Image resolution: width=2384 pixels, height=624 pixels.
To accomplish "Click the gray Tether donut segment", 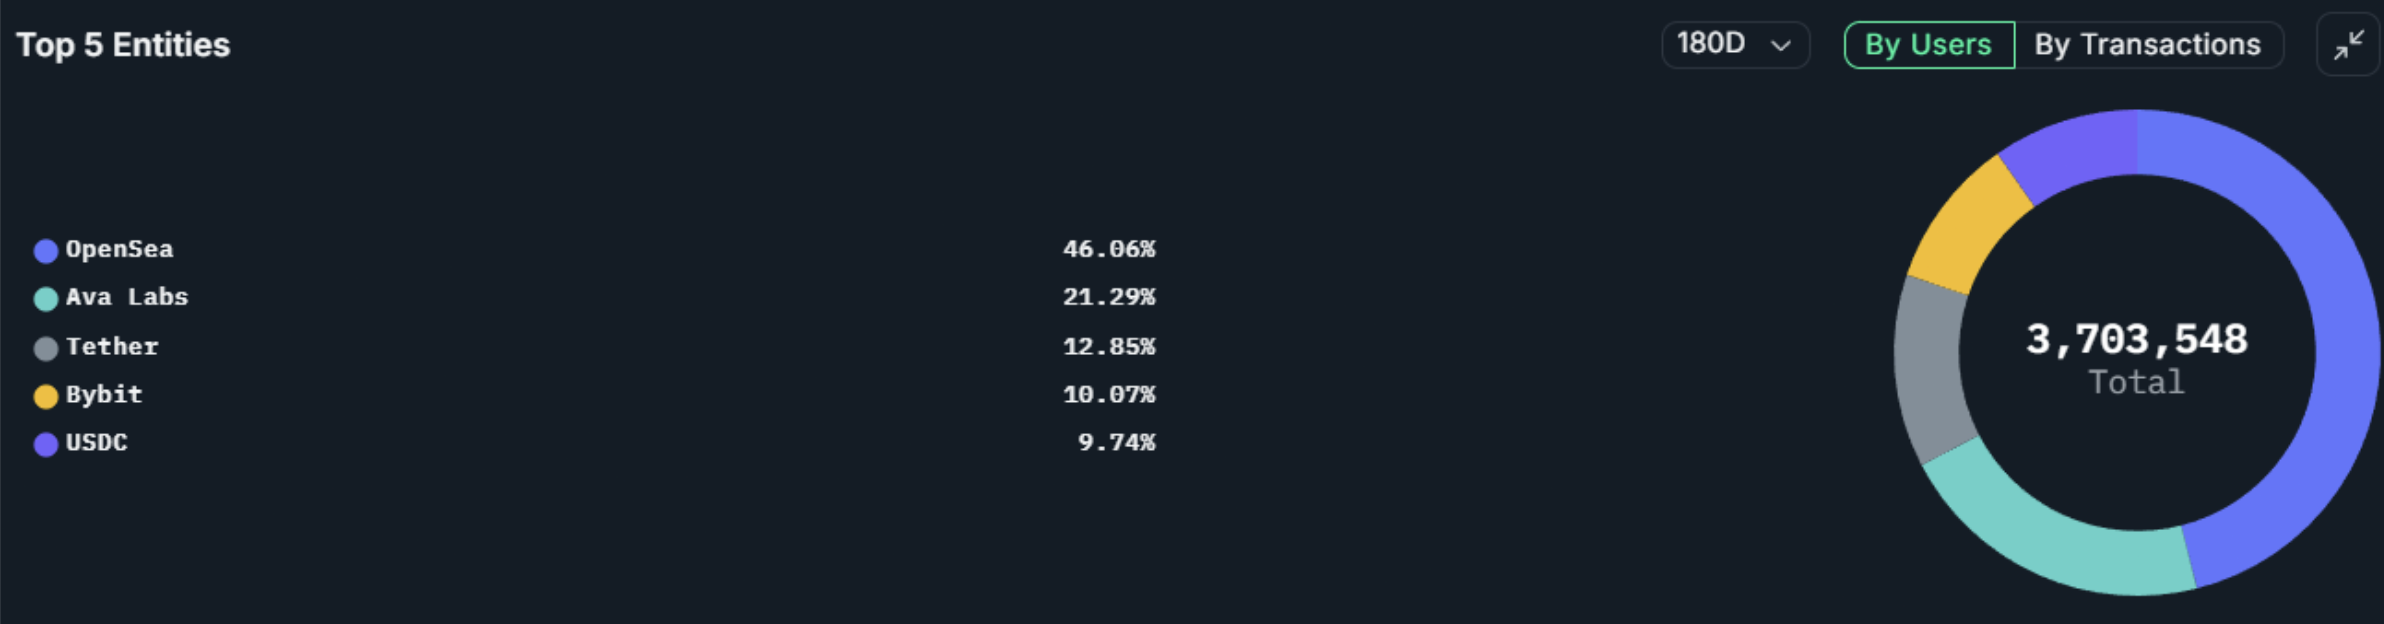I will [x=1928, y=370].
